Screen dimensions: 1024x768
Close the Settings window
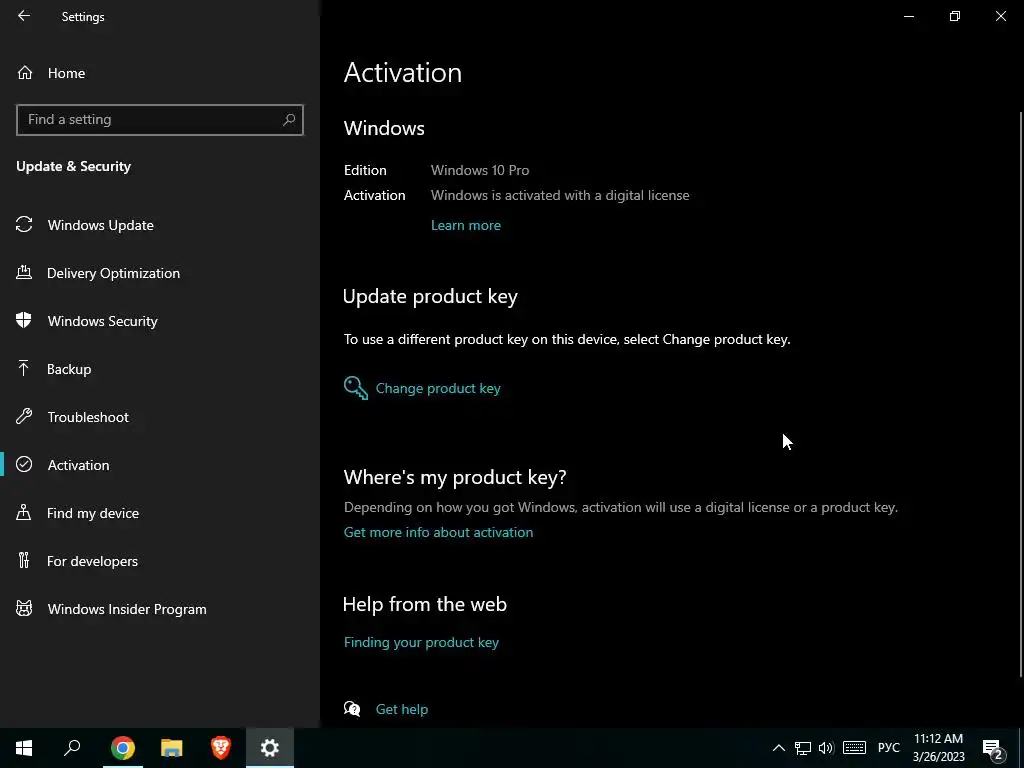[1000, 16]
